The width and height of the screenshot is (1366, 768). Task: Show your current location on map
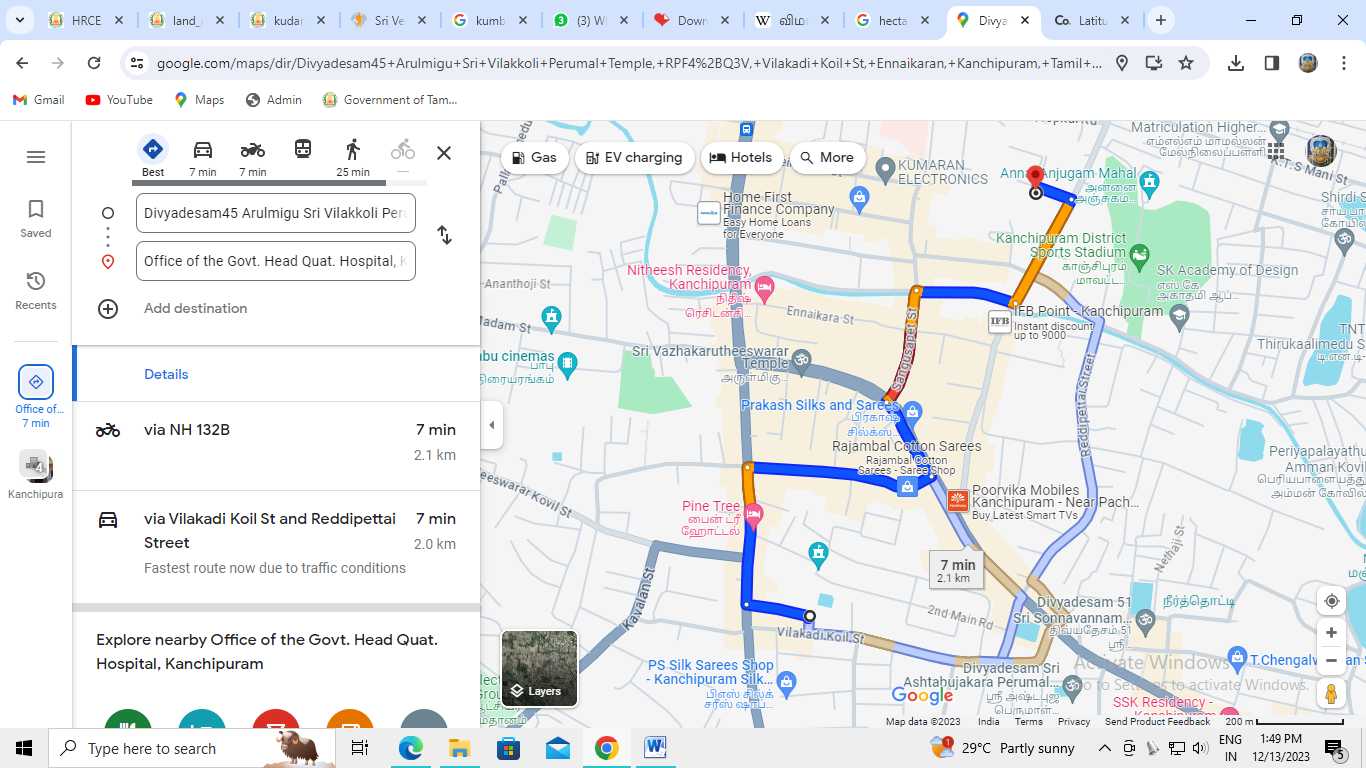[1331, 601]
